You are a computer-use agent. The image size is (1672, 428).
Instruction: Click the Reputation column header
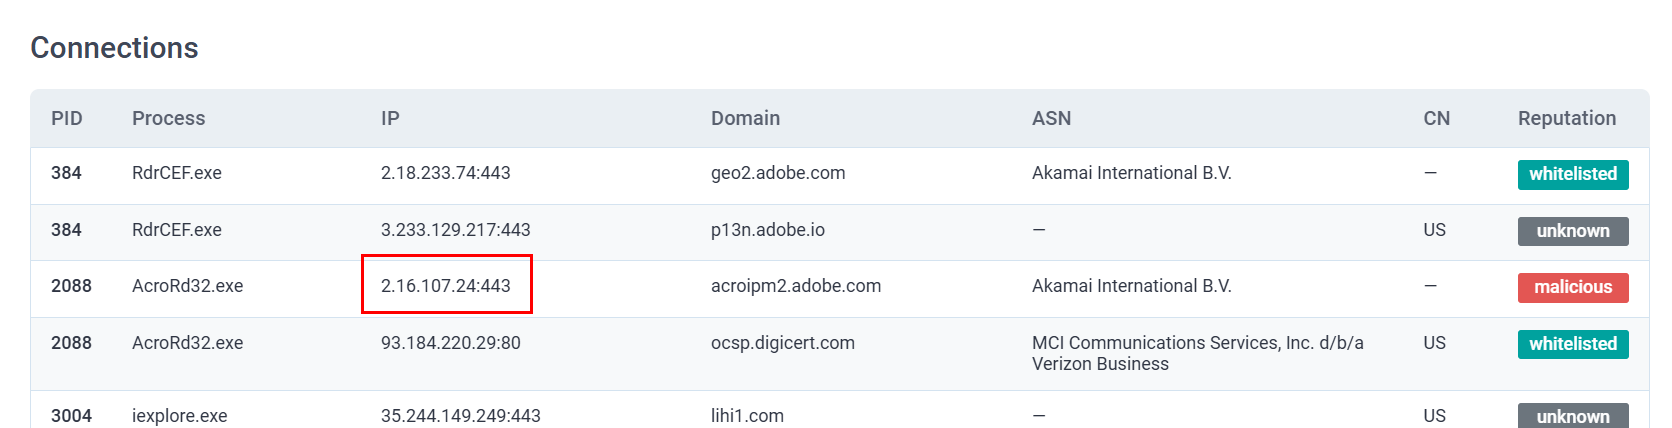click(1566, 118)
